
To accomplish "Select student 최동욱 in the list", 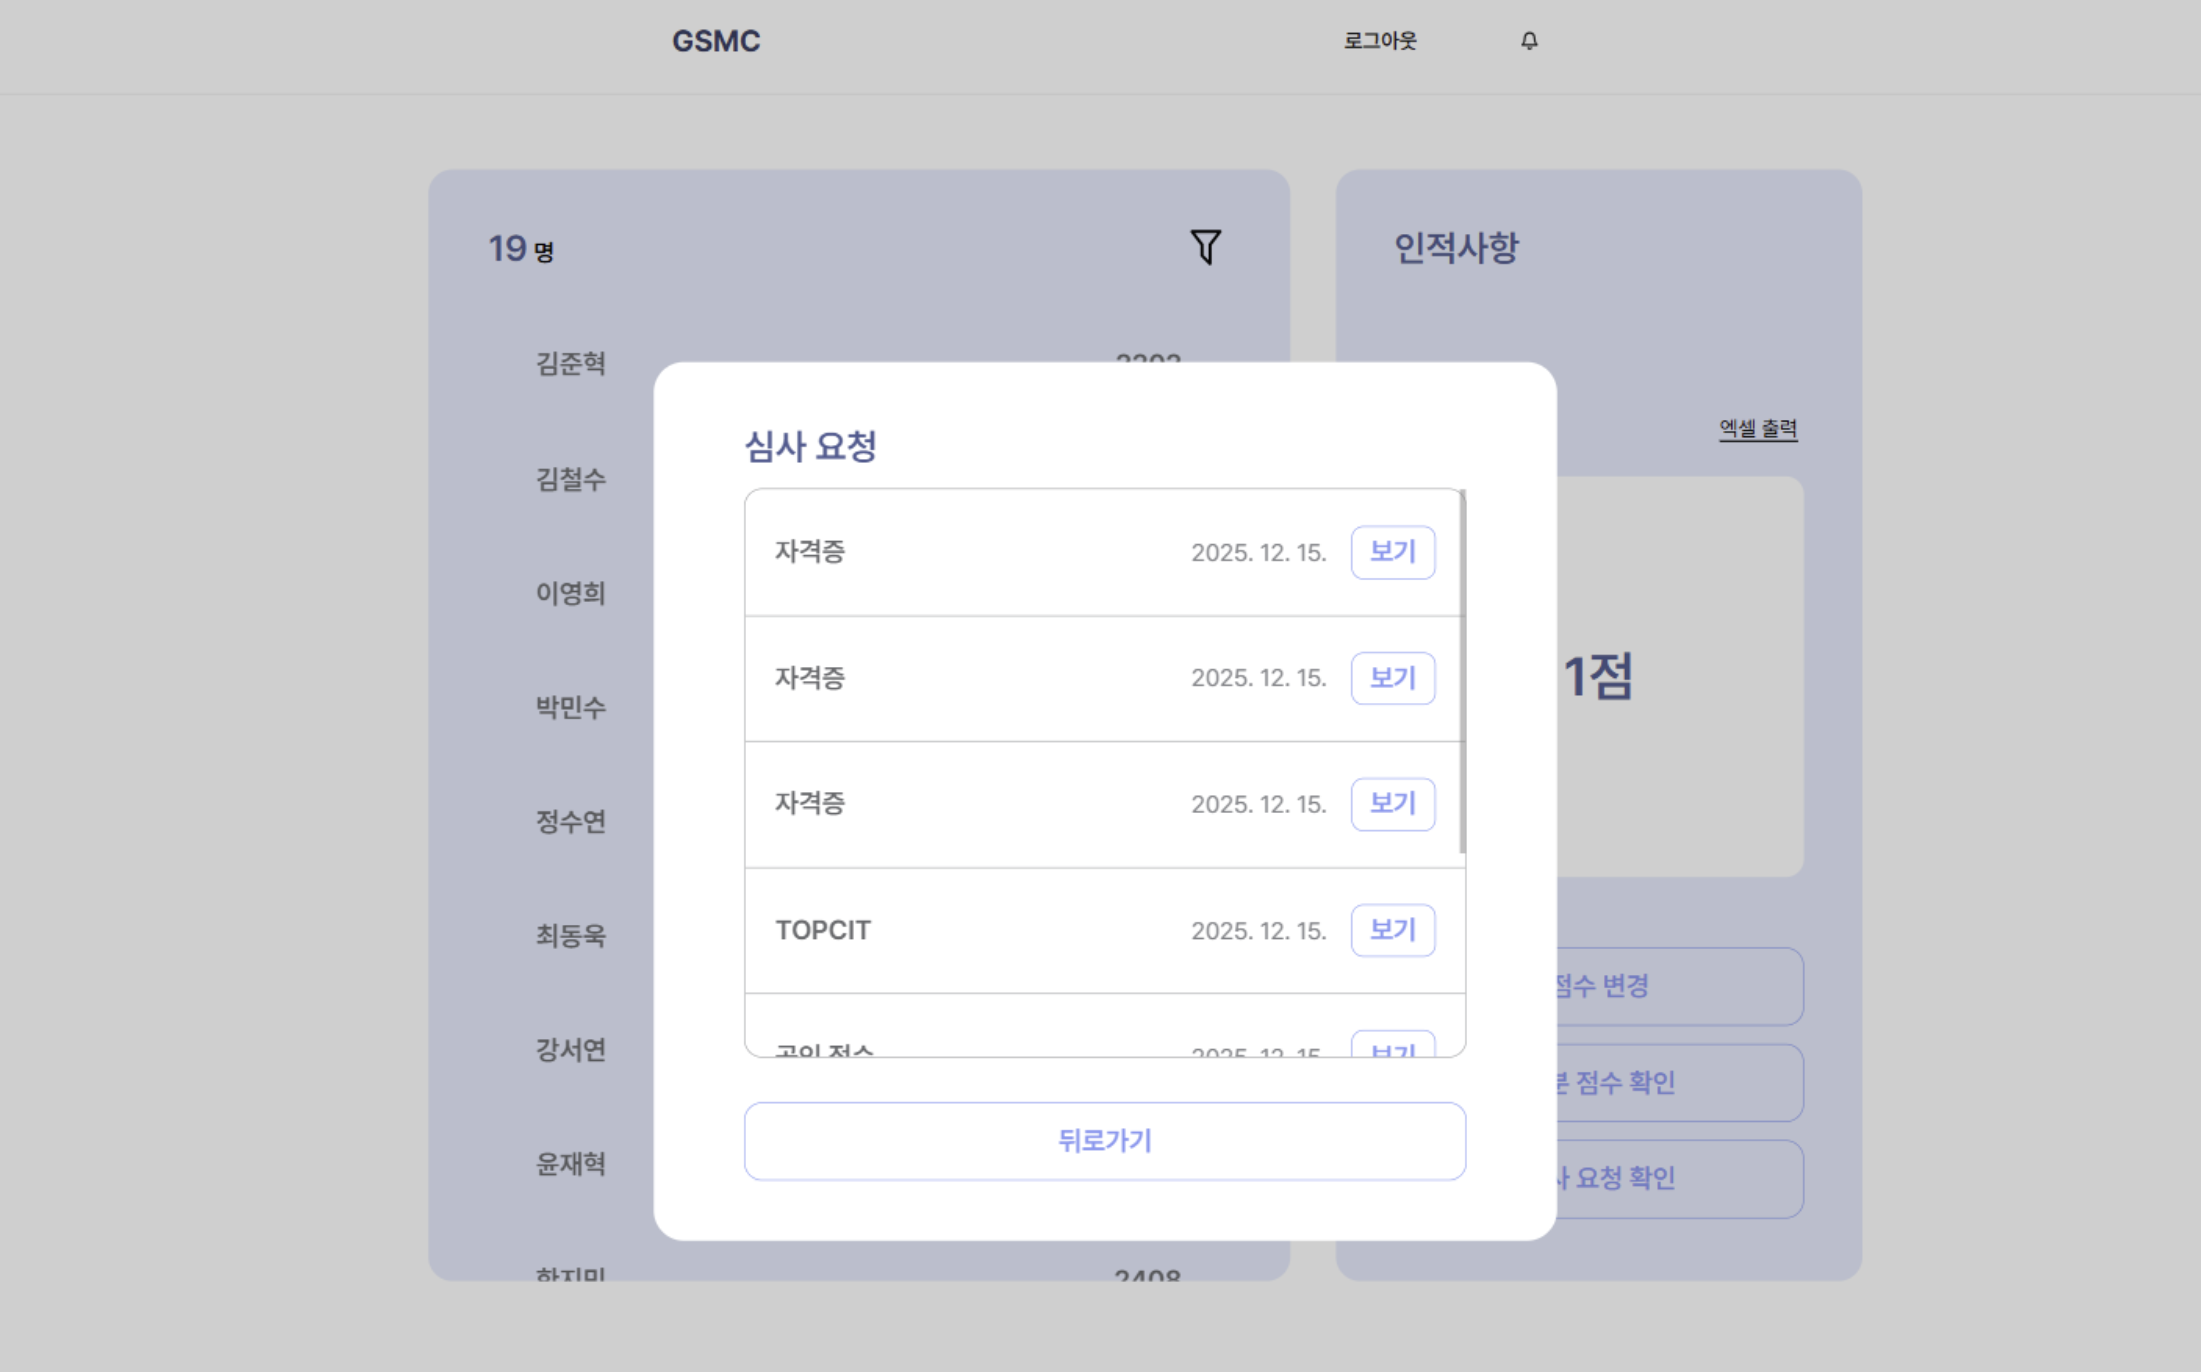I will [x=571, y=935].
